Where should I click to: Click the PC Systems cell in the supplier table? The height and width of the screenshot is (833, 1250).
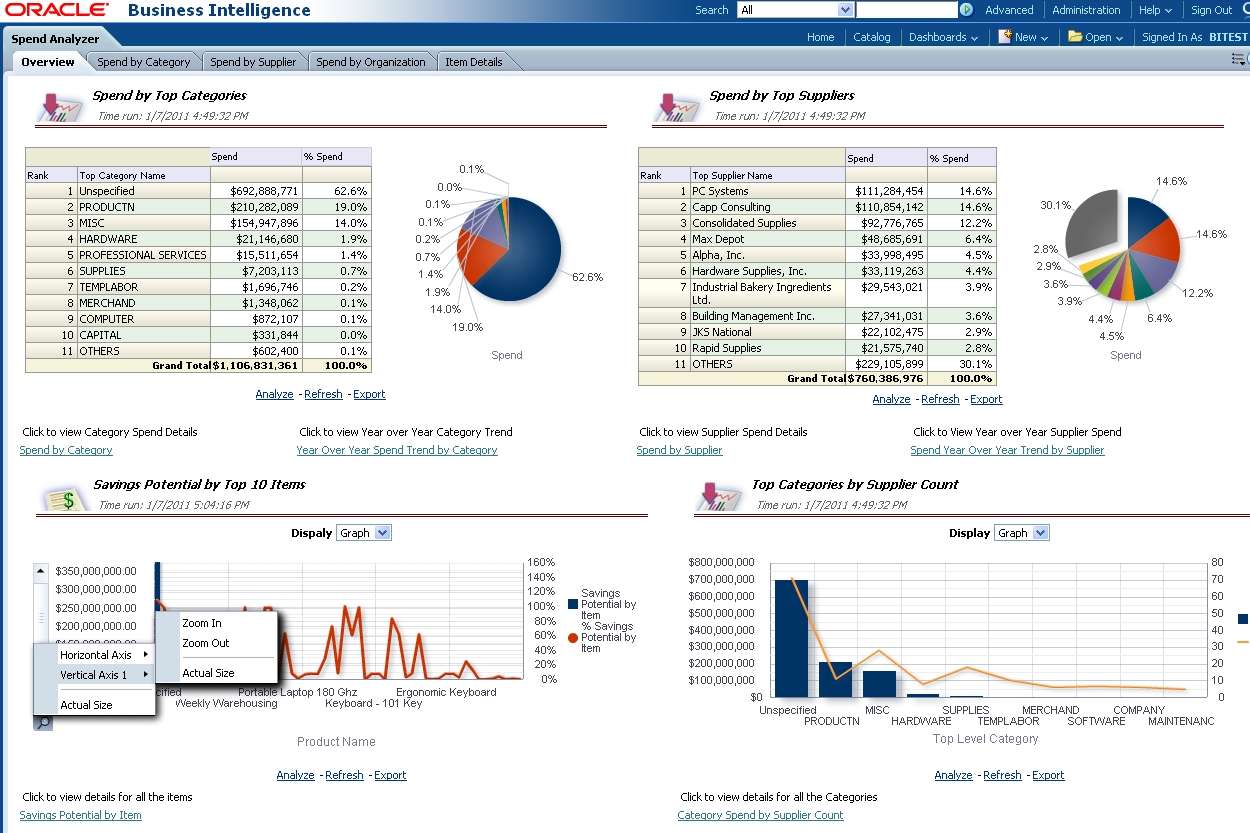(767, 191)
